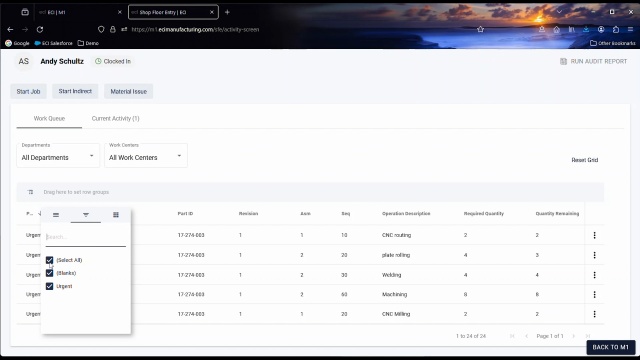Open actions menu for the Machining row
This screenshot has height=360, width=640.
(x=594, y=294)
